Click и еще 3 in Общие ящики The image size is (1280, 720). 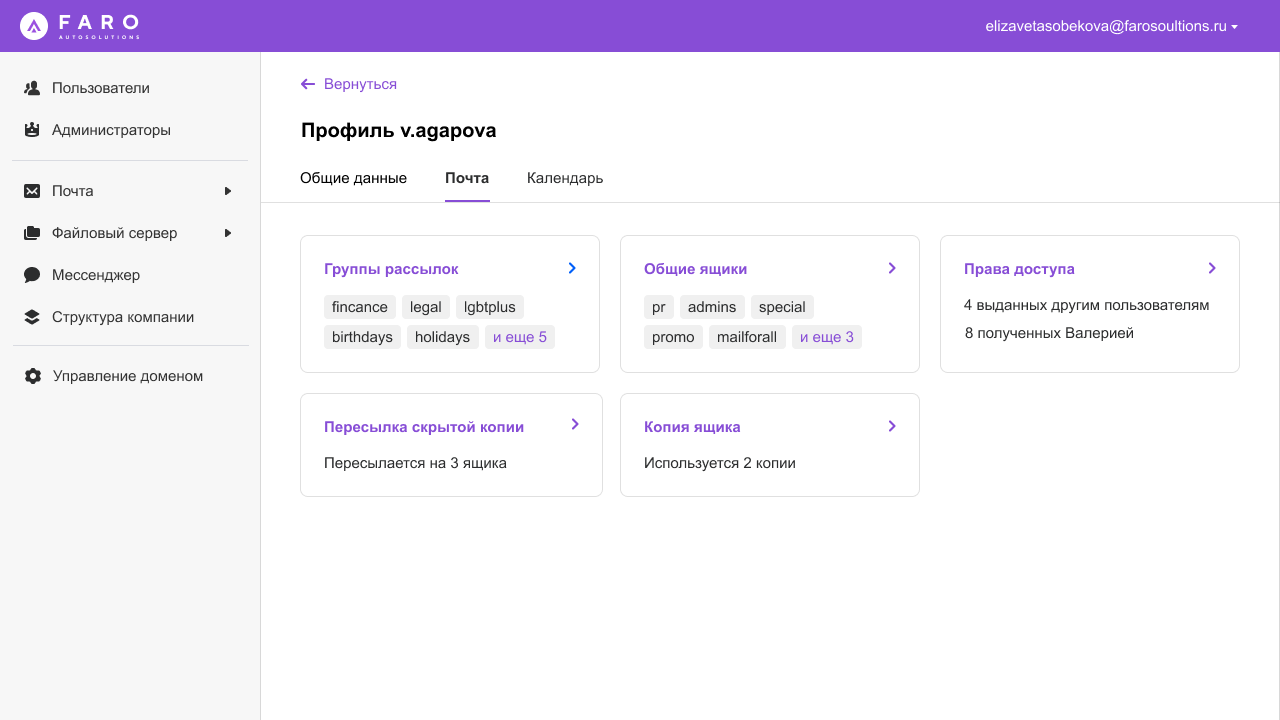pos(826,336)
